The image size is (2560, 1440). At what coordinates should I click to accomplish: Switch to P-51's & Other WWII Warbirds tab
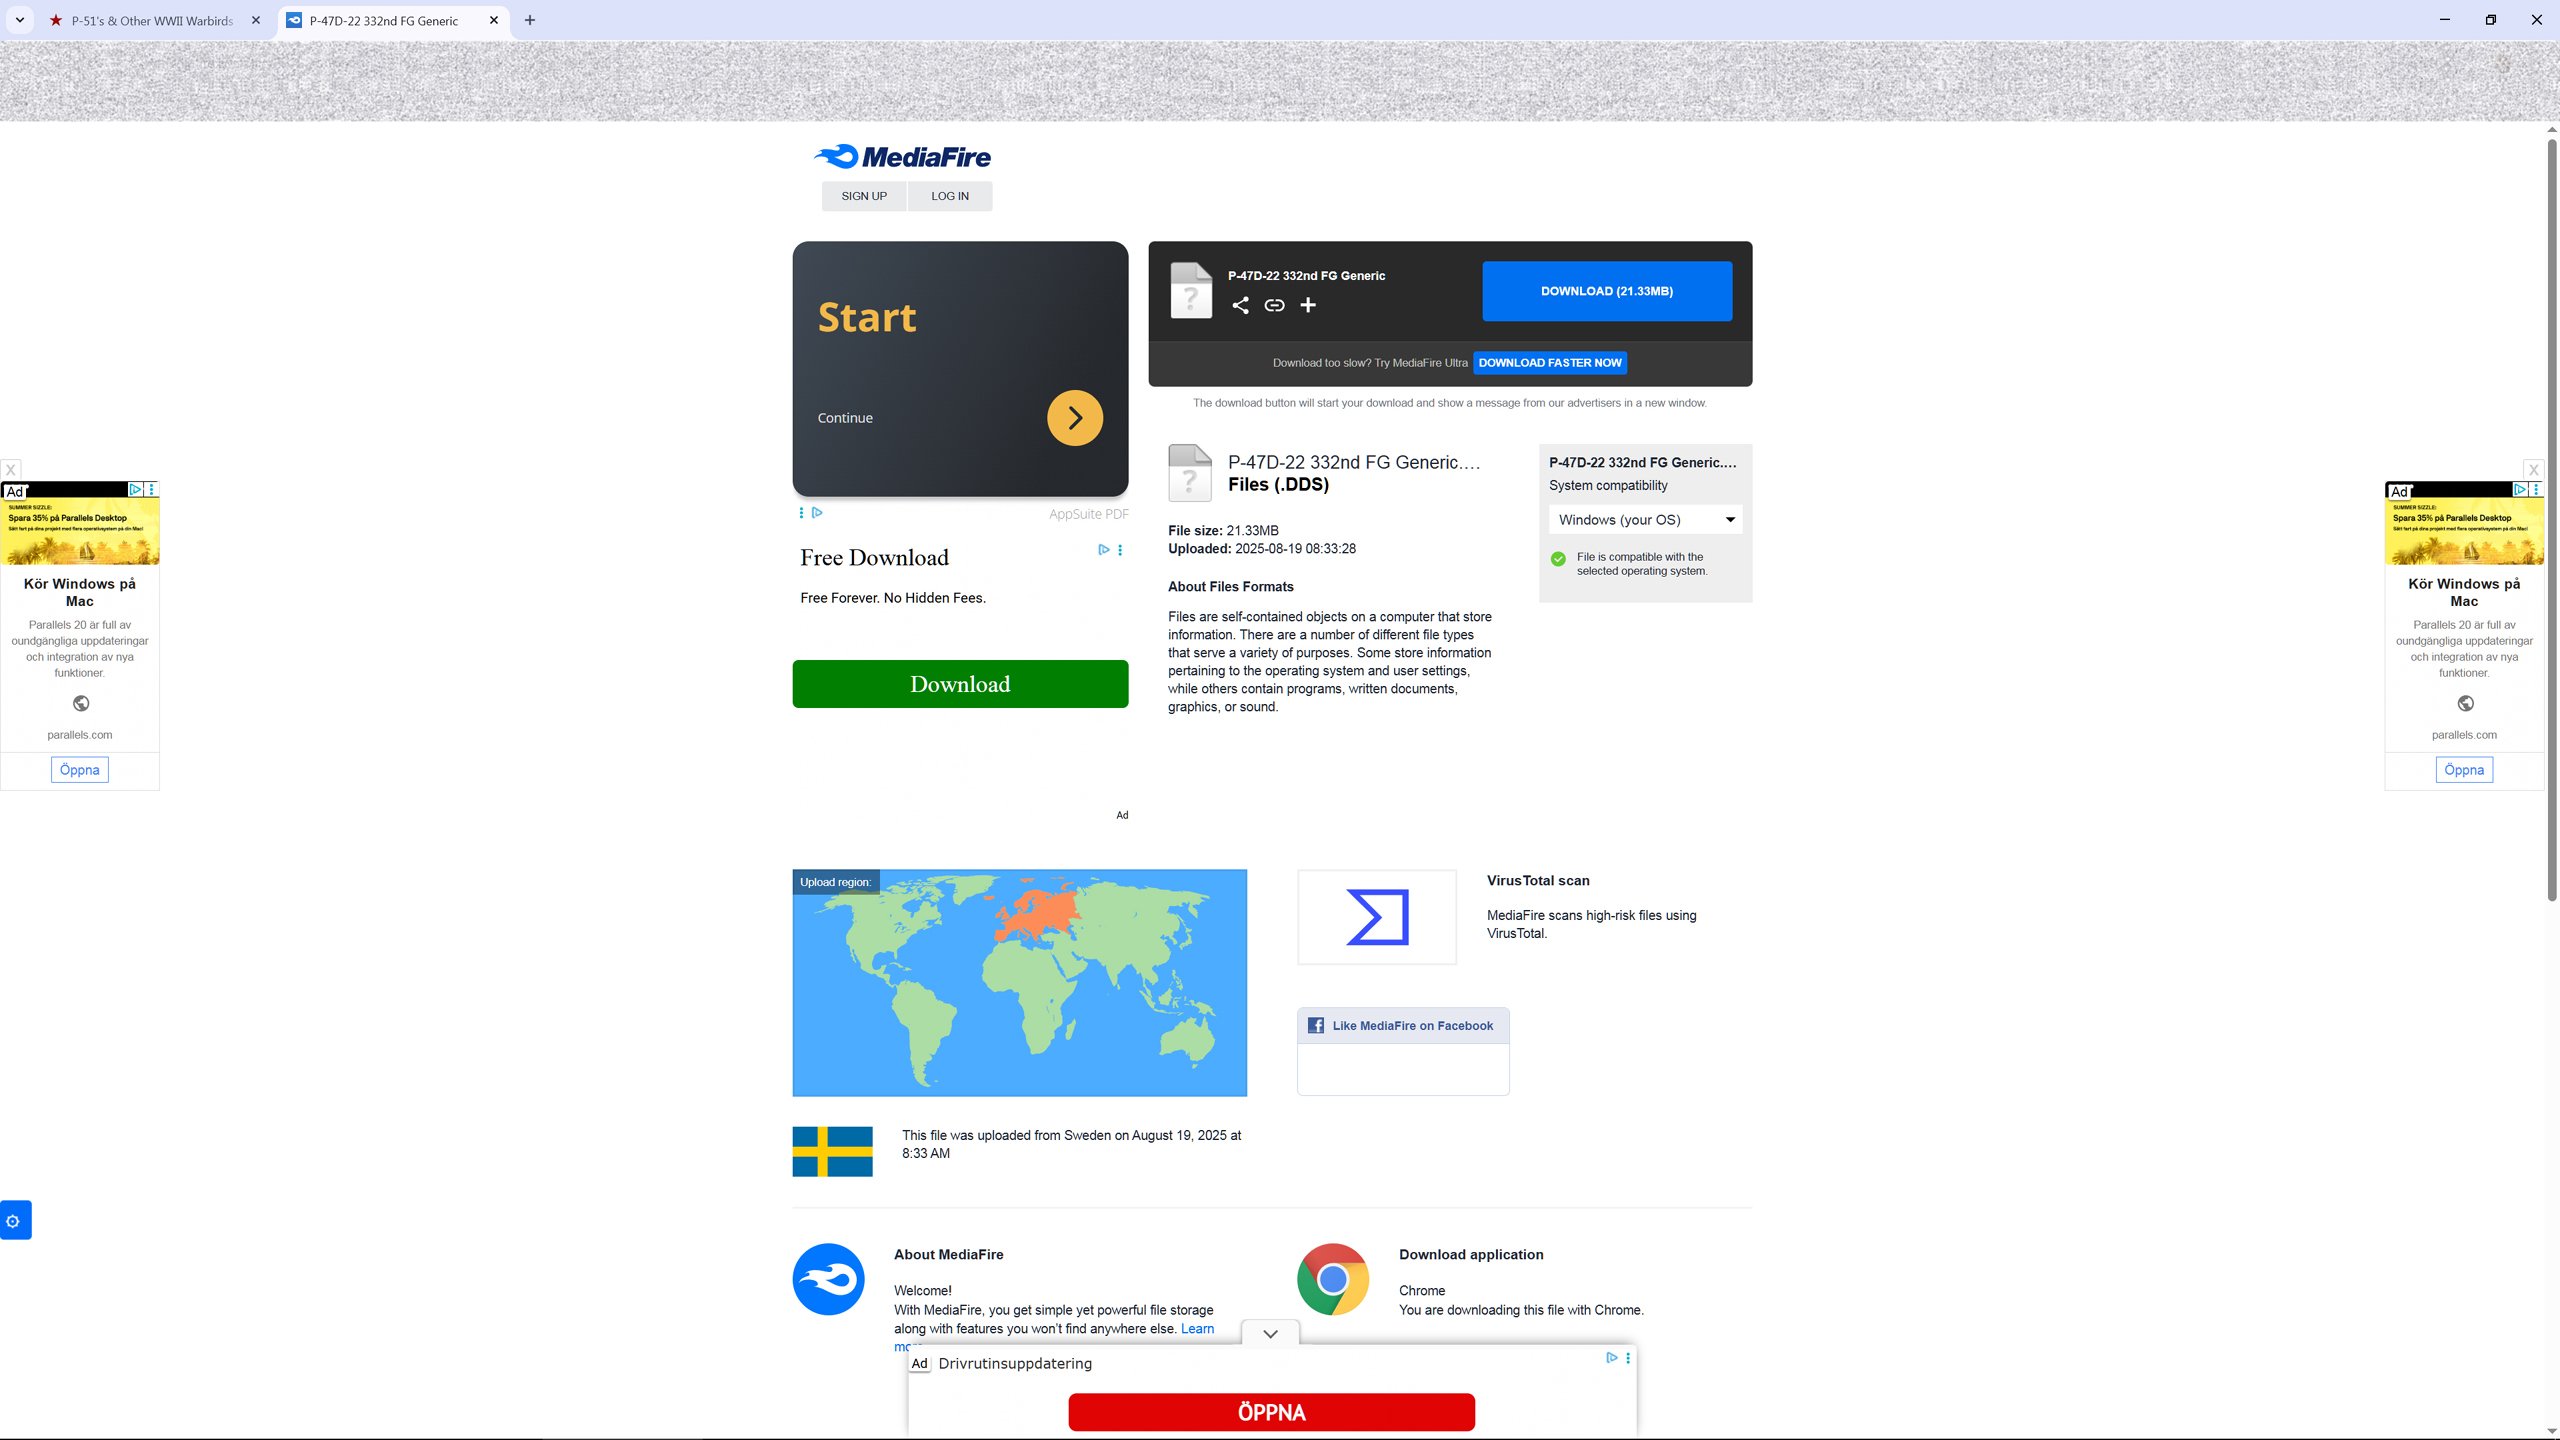pyautogui.click(x=152, y=20)
